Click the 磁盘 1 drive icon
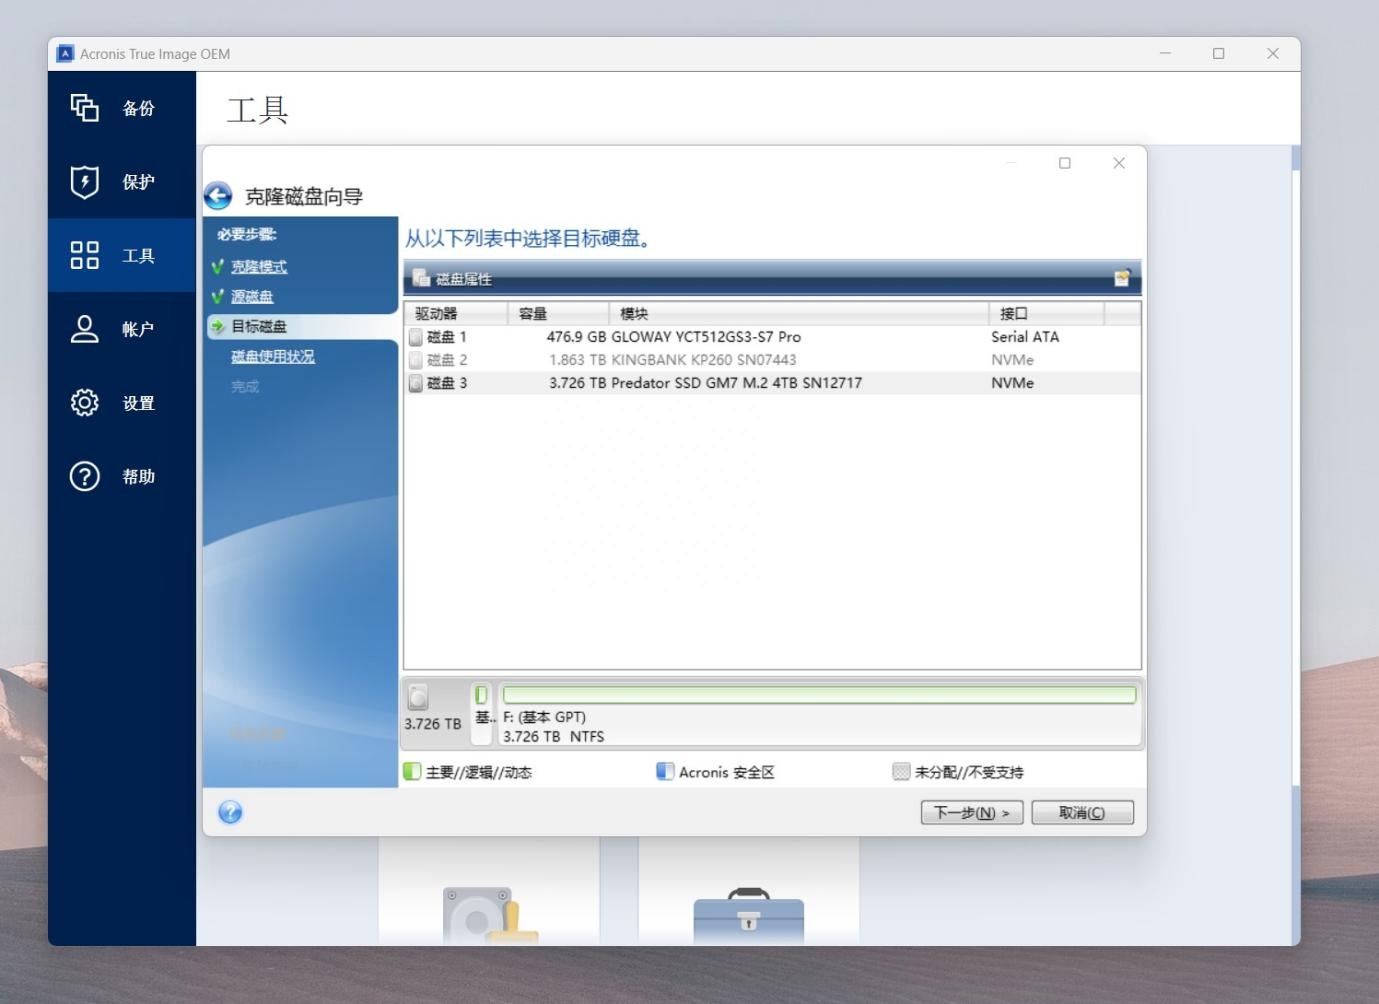The image size is (1379, 1004). point(415,337)
